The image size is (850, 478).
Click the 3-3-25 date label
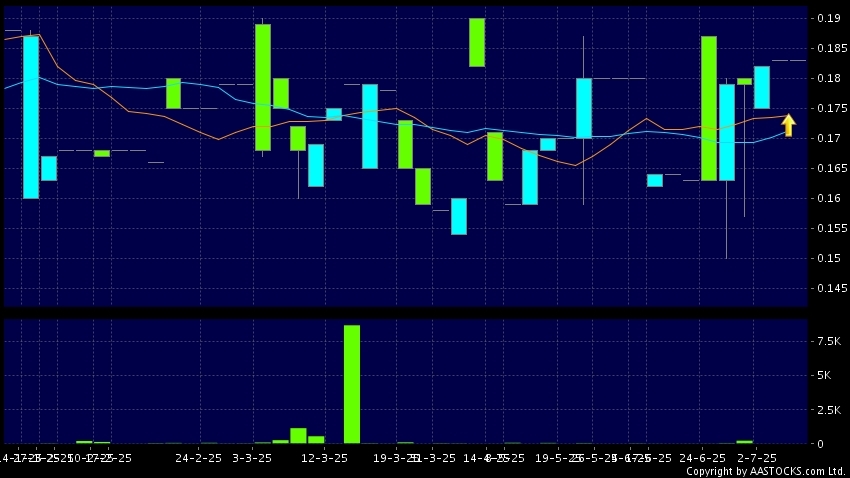tap(252, 458)
